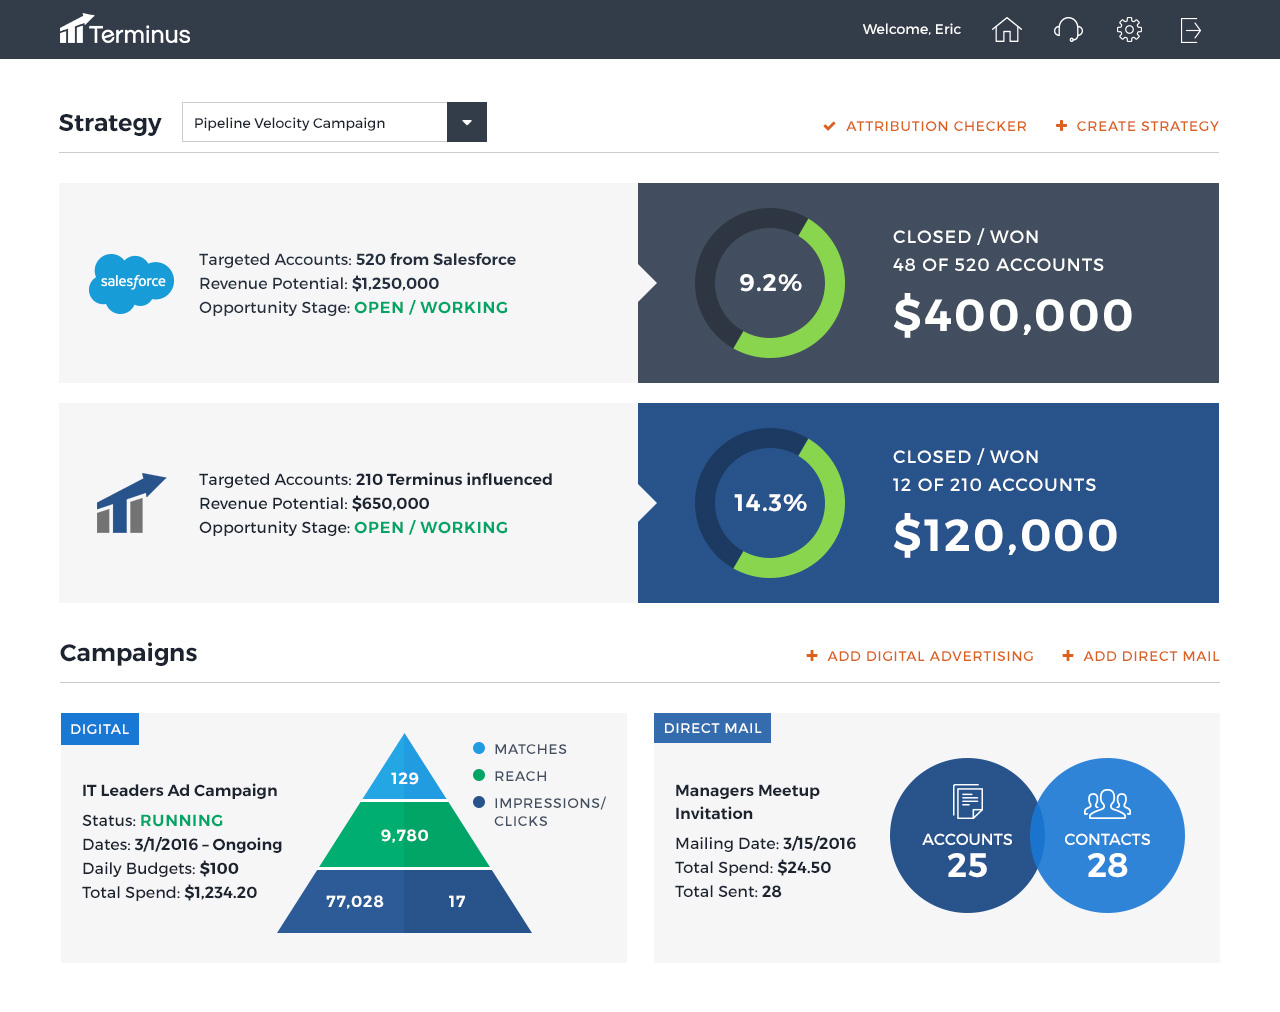Open the Strategy dropdown arrow

(x=467, y=122)
